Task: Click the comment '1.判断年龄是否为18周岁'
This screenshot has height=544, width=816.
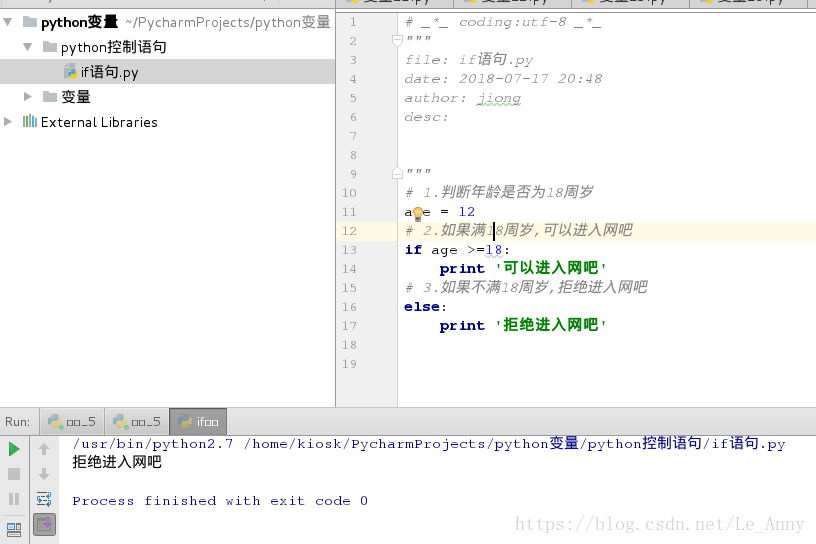Action: click(499, 192)
